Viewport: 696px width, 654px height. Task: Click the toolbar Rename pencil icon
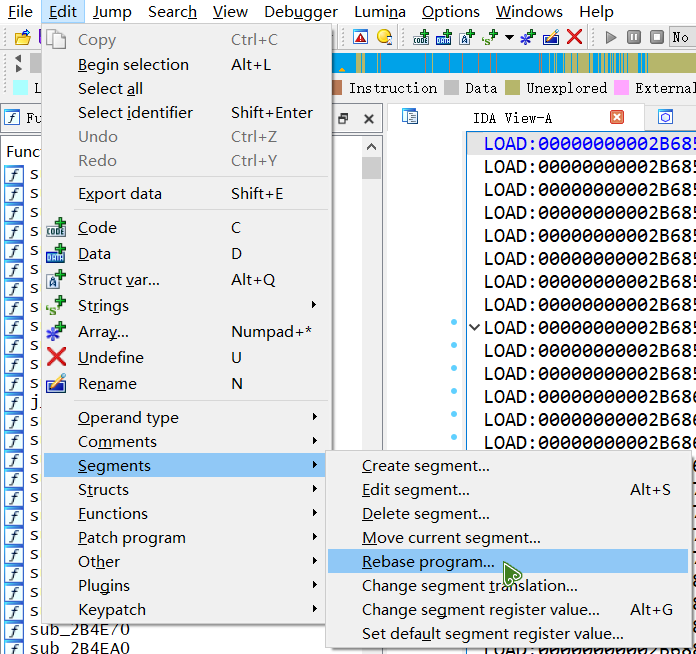[x=551, y=37]
